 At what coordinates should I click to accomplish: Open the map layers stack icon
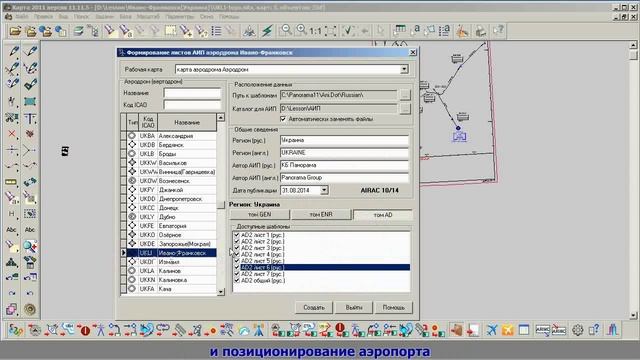pyautogui.click(x=79, y=31)
